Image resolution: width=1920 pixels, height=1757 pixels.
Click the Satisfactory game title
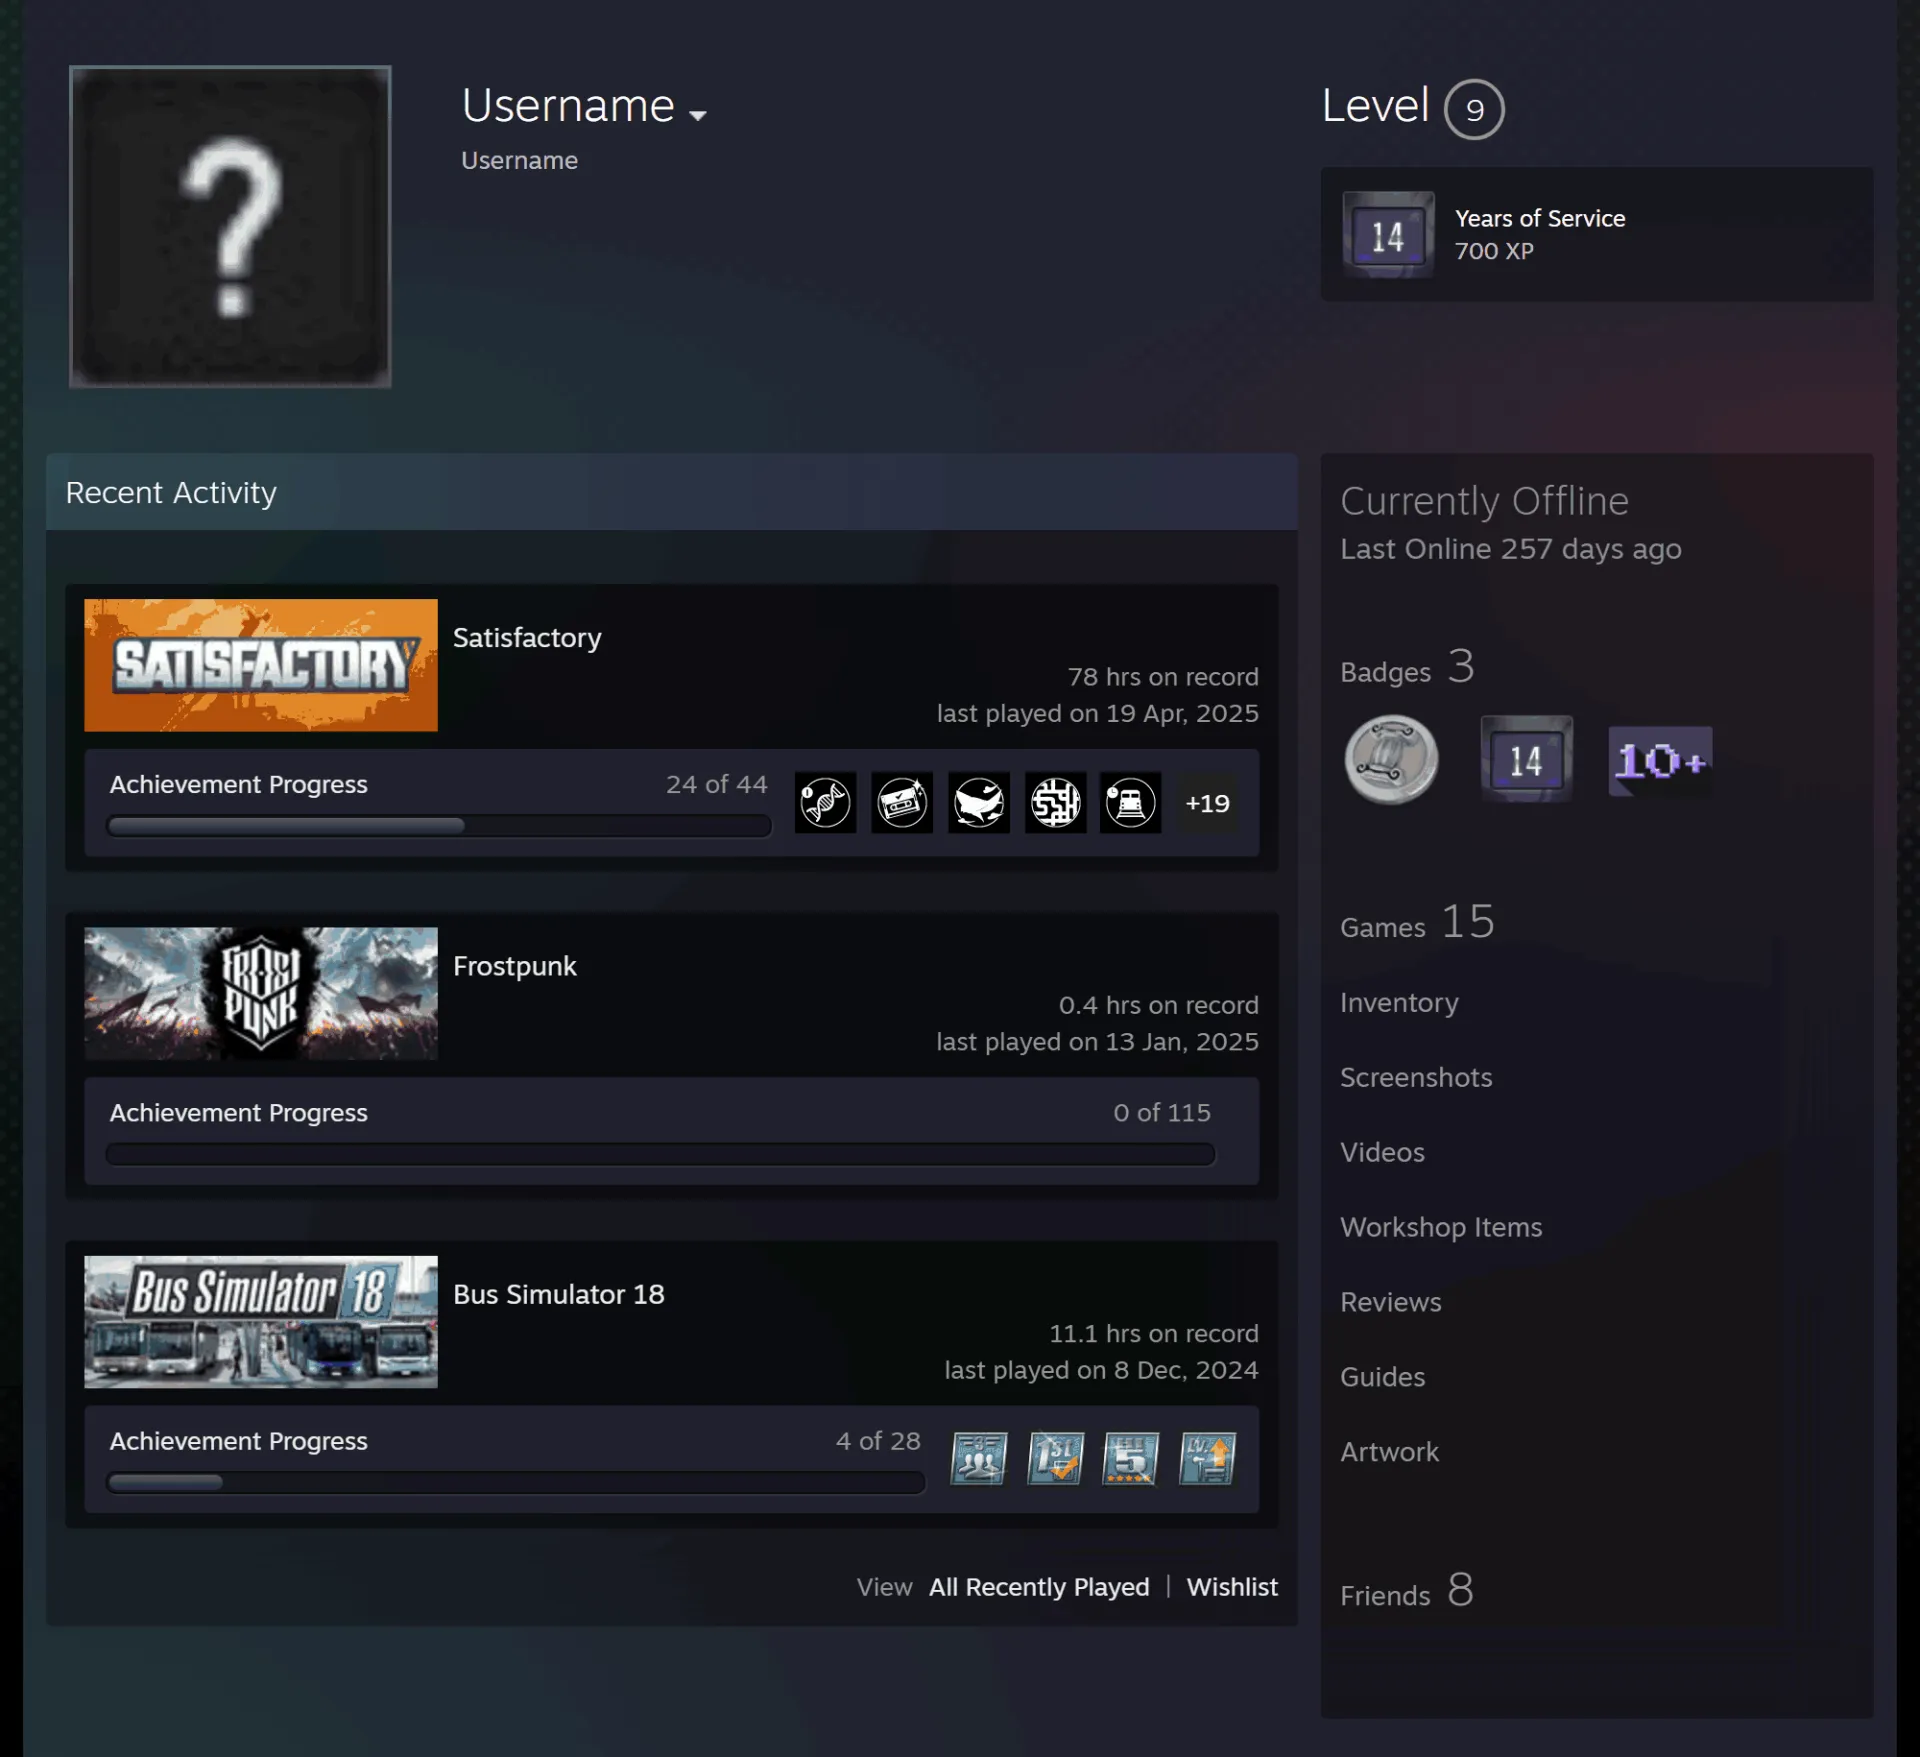527,638
